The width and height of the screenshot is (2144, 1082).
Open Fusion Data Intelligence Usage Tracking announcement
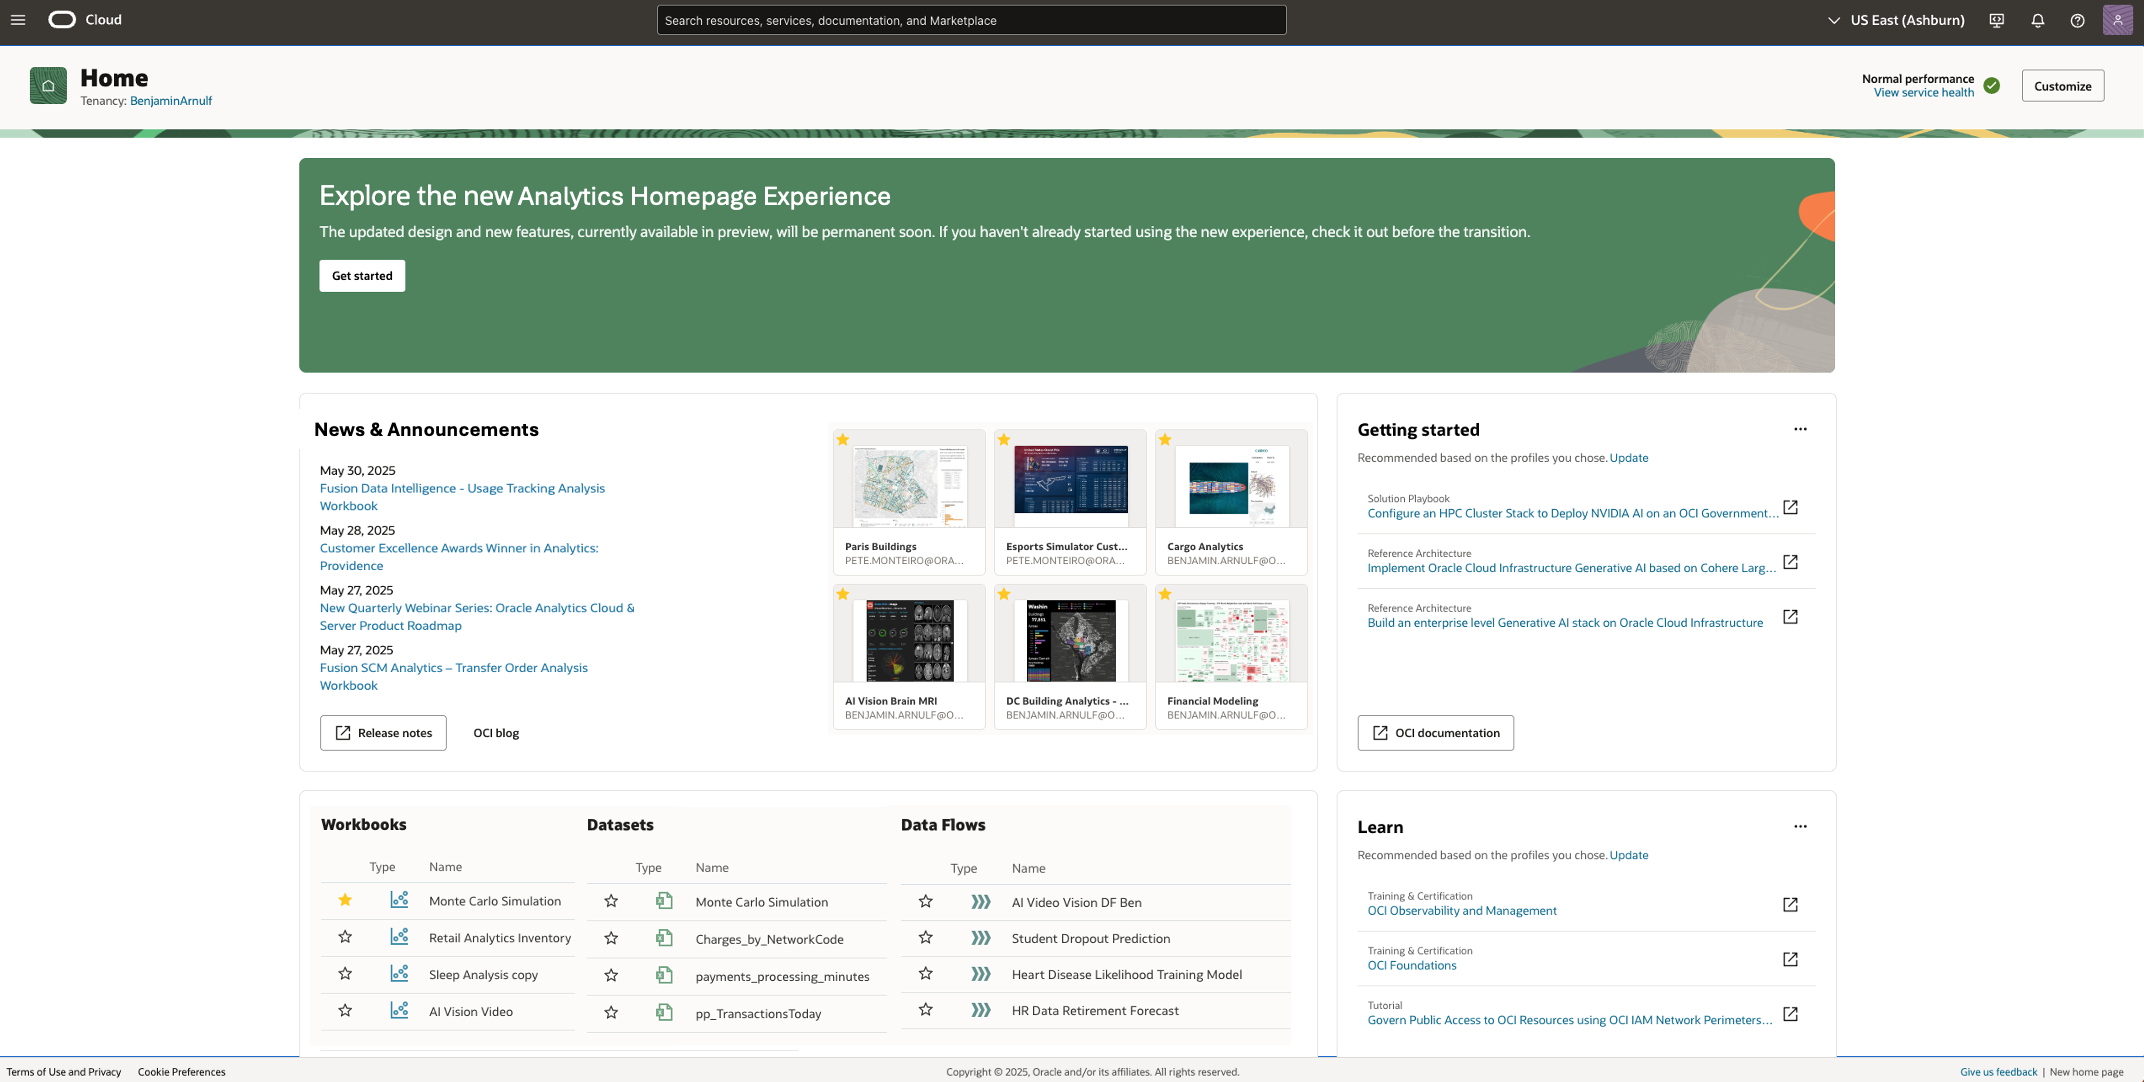pos(462,497)
